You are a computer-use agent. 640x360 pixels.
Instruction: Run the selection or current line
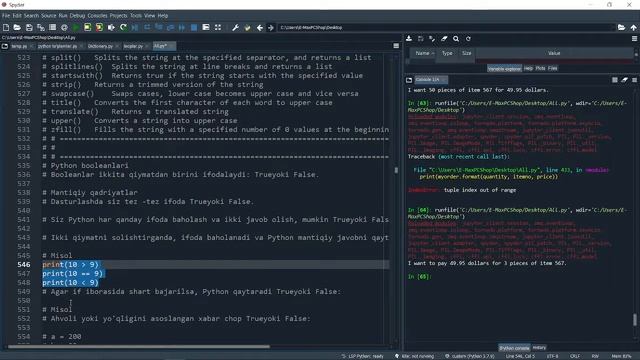111,27
